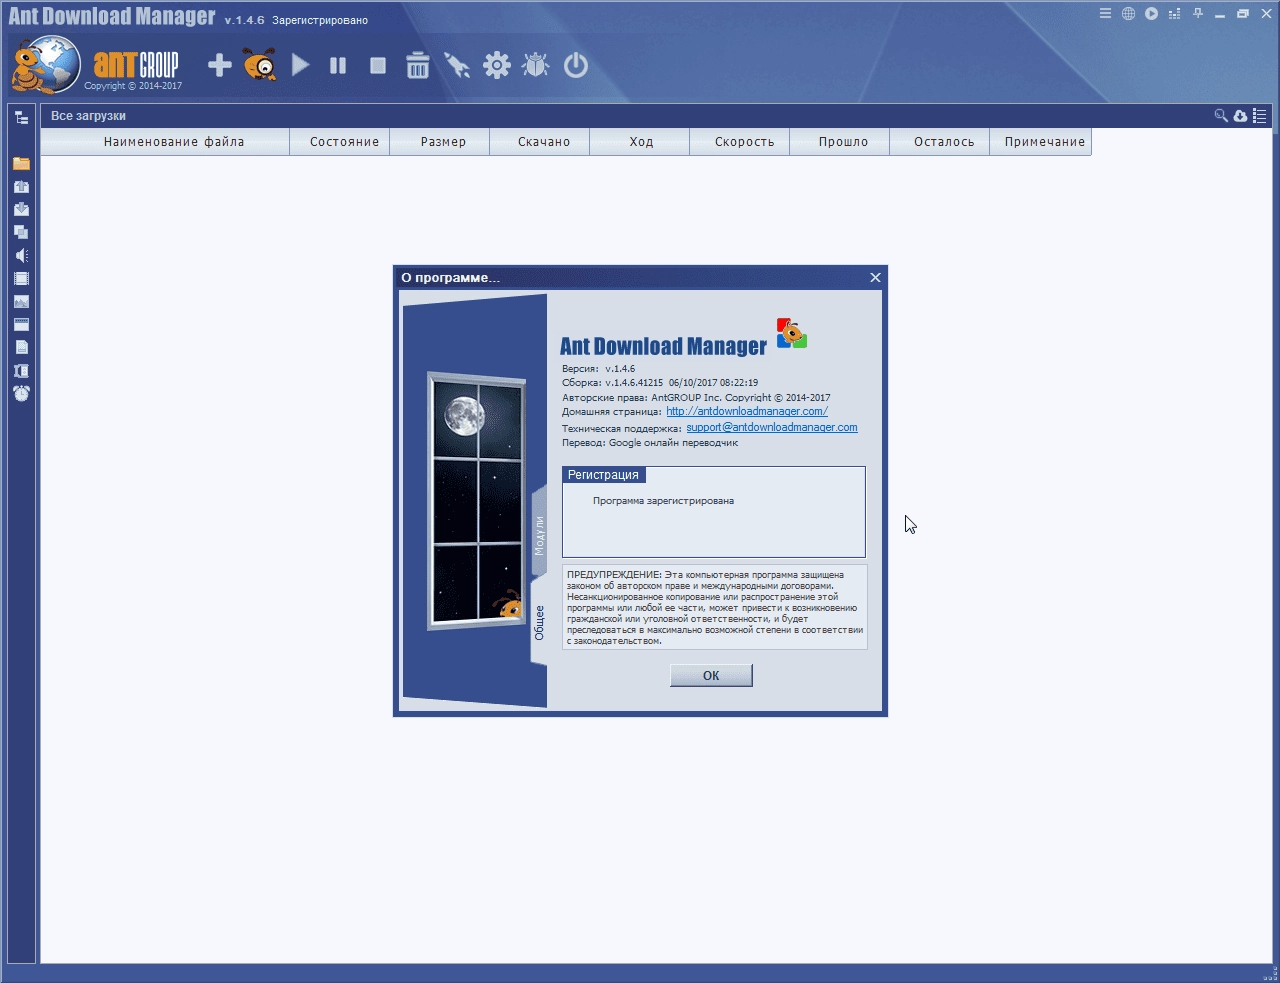Select the overlapping squares sidebar icon
Viewport: 1280px width, 983px height.
pyautogui.click(x=21, y=232)
